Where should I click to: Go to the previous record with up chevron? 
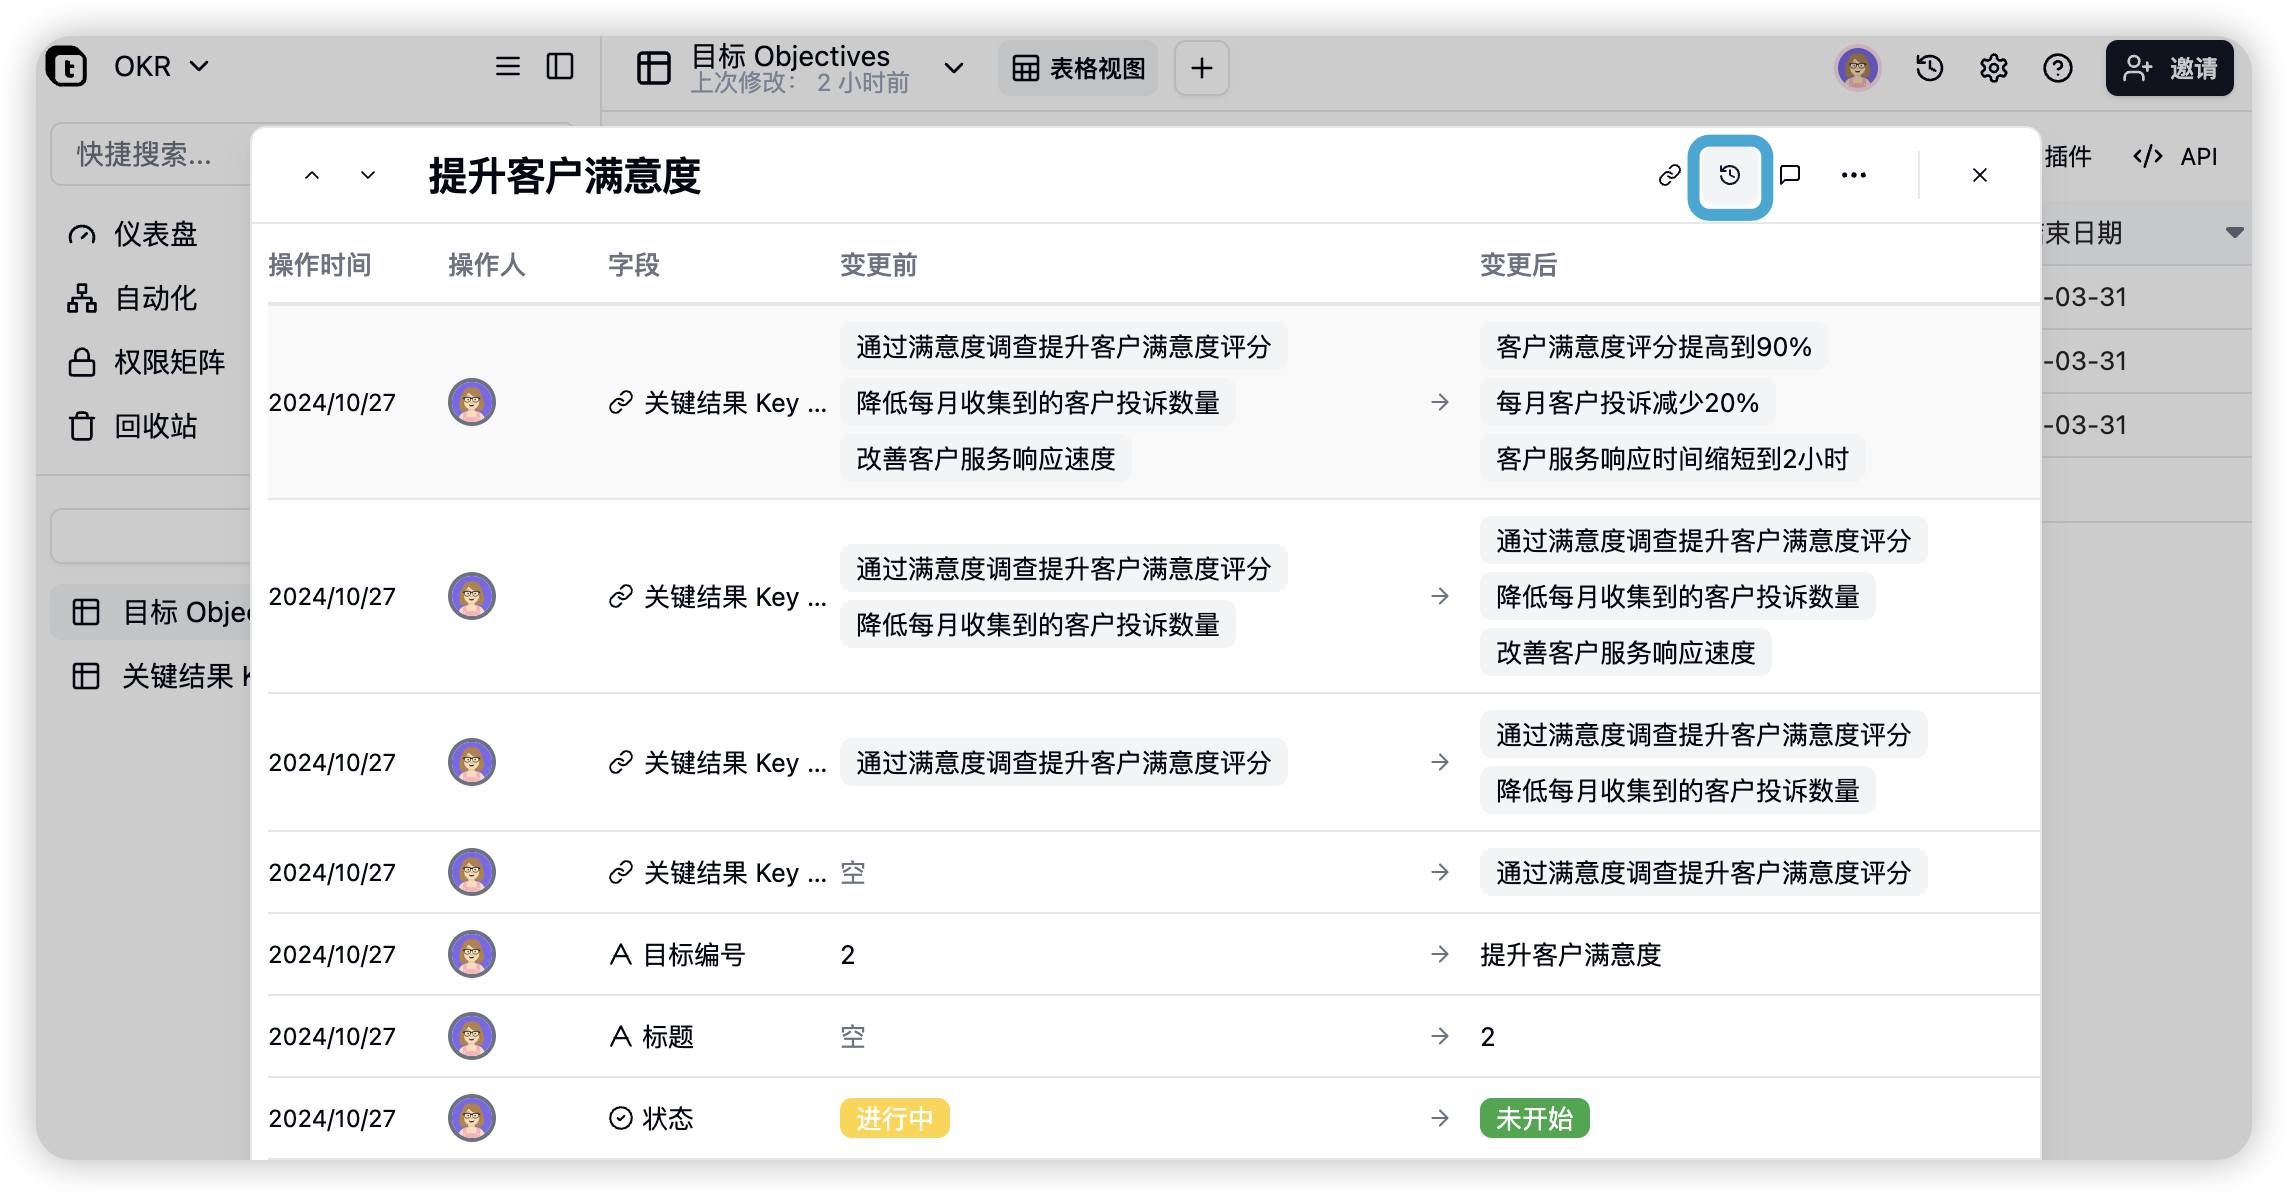pyautogui.click(x=312, y=176)
